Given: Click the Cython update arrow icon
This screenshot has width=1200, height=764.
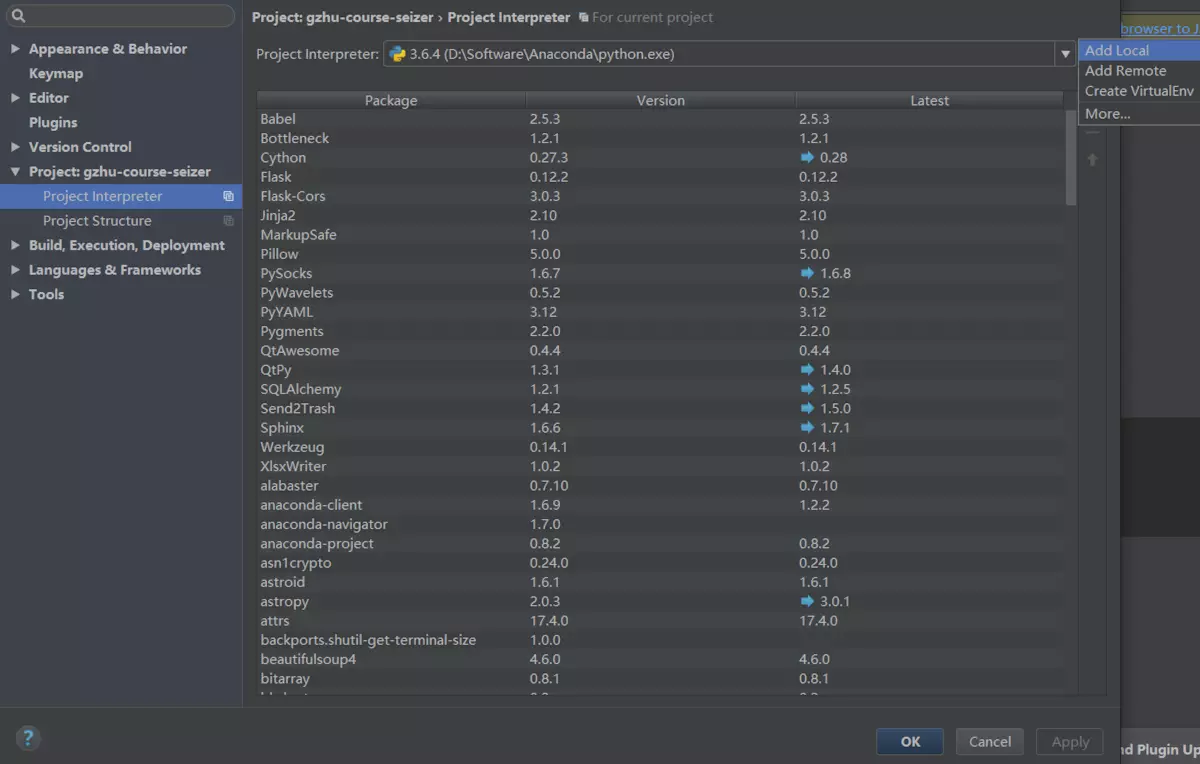Looking at the screenshot, I should pyautogui.click(x=807, y=157).
